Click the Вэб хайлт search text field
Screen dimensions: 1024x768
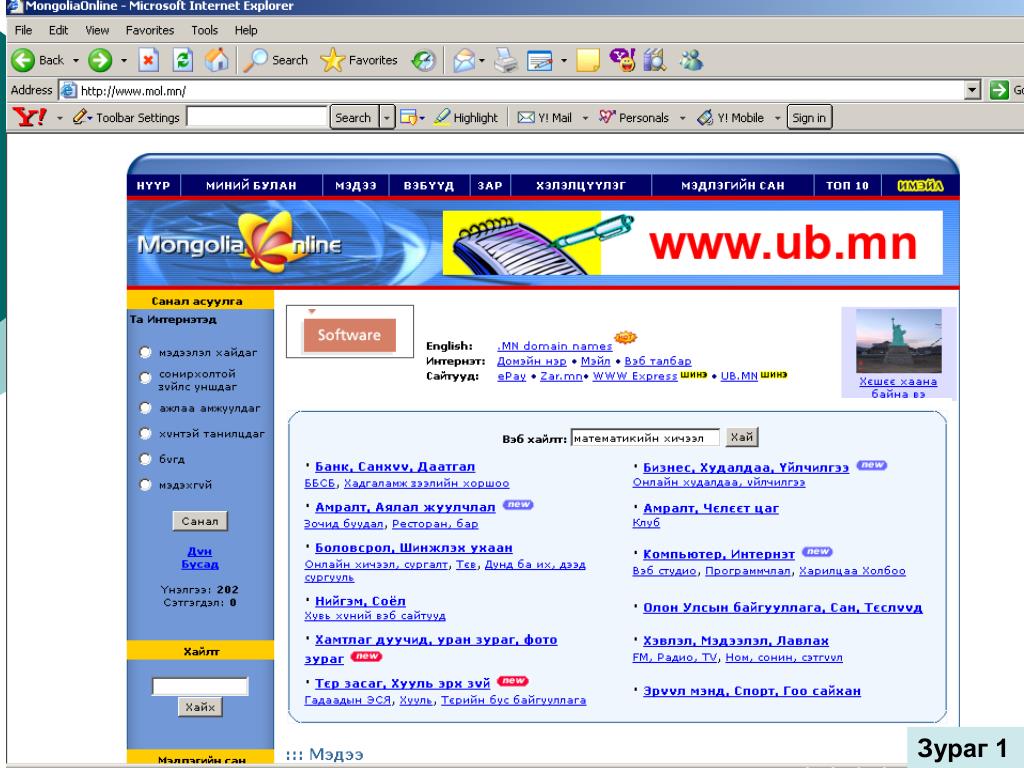[x=645, y=438]
